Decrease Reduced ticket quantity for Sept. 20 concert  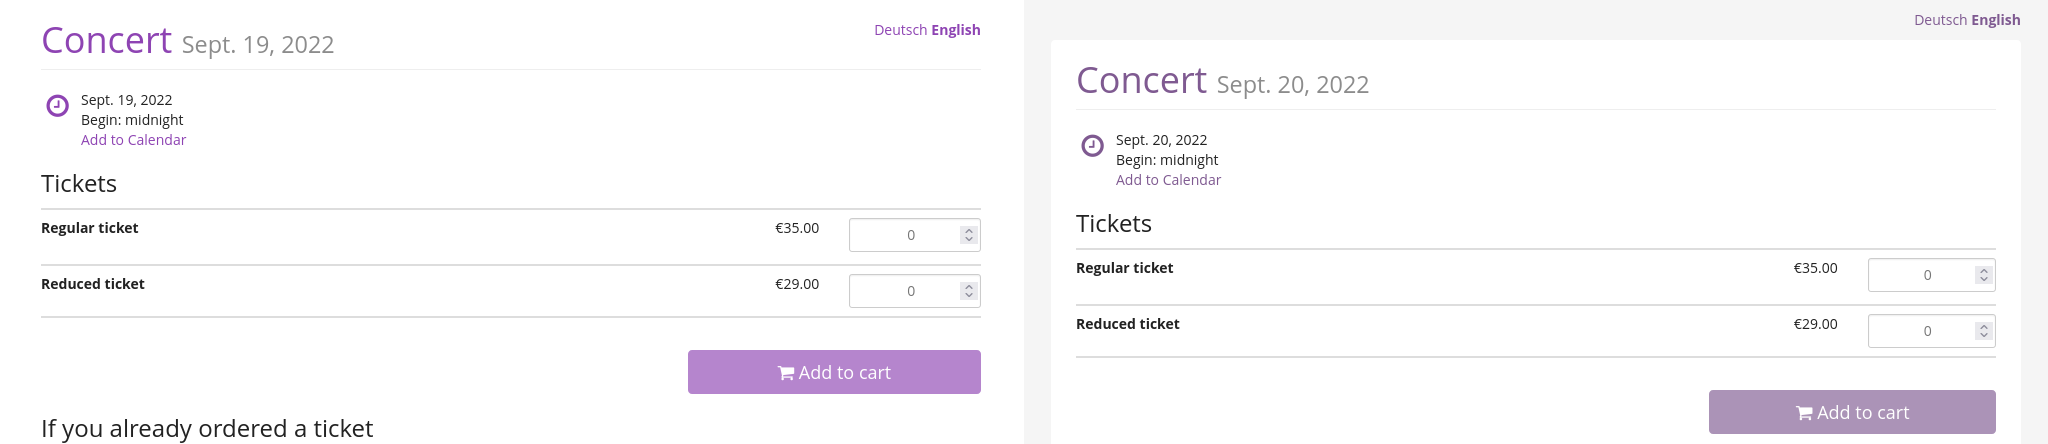[x=1984, y=335]
